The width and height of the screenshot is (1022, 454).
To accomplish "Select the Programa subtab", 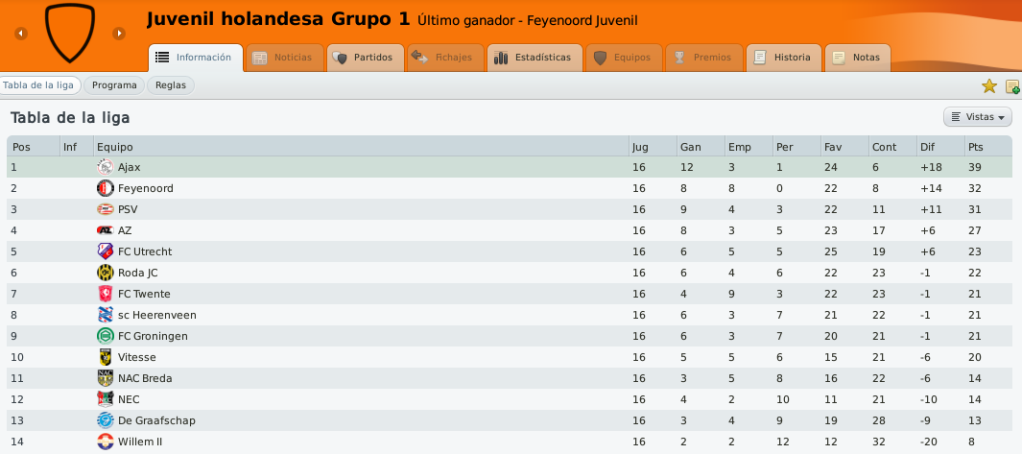I will (x=114, y=85).
